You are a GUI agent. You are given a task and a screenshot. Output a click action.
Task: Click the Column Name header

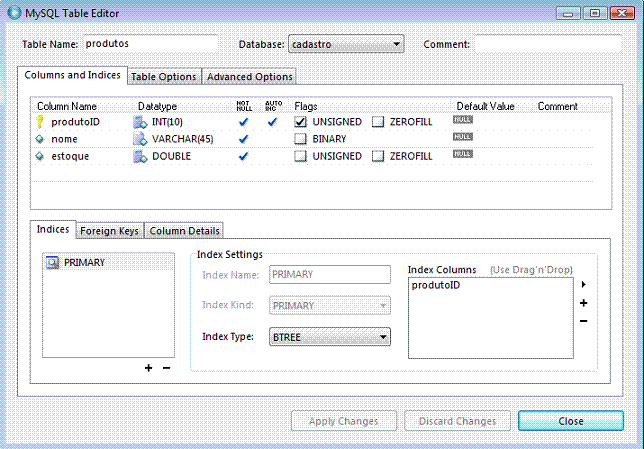67,106
